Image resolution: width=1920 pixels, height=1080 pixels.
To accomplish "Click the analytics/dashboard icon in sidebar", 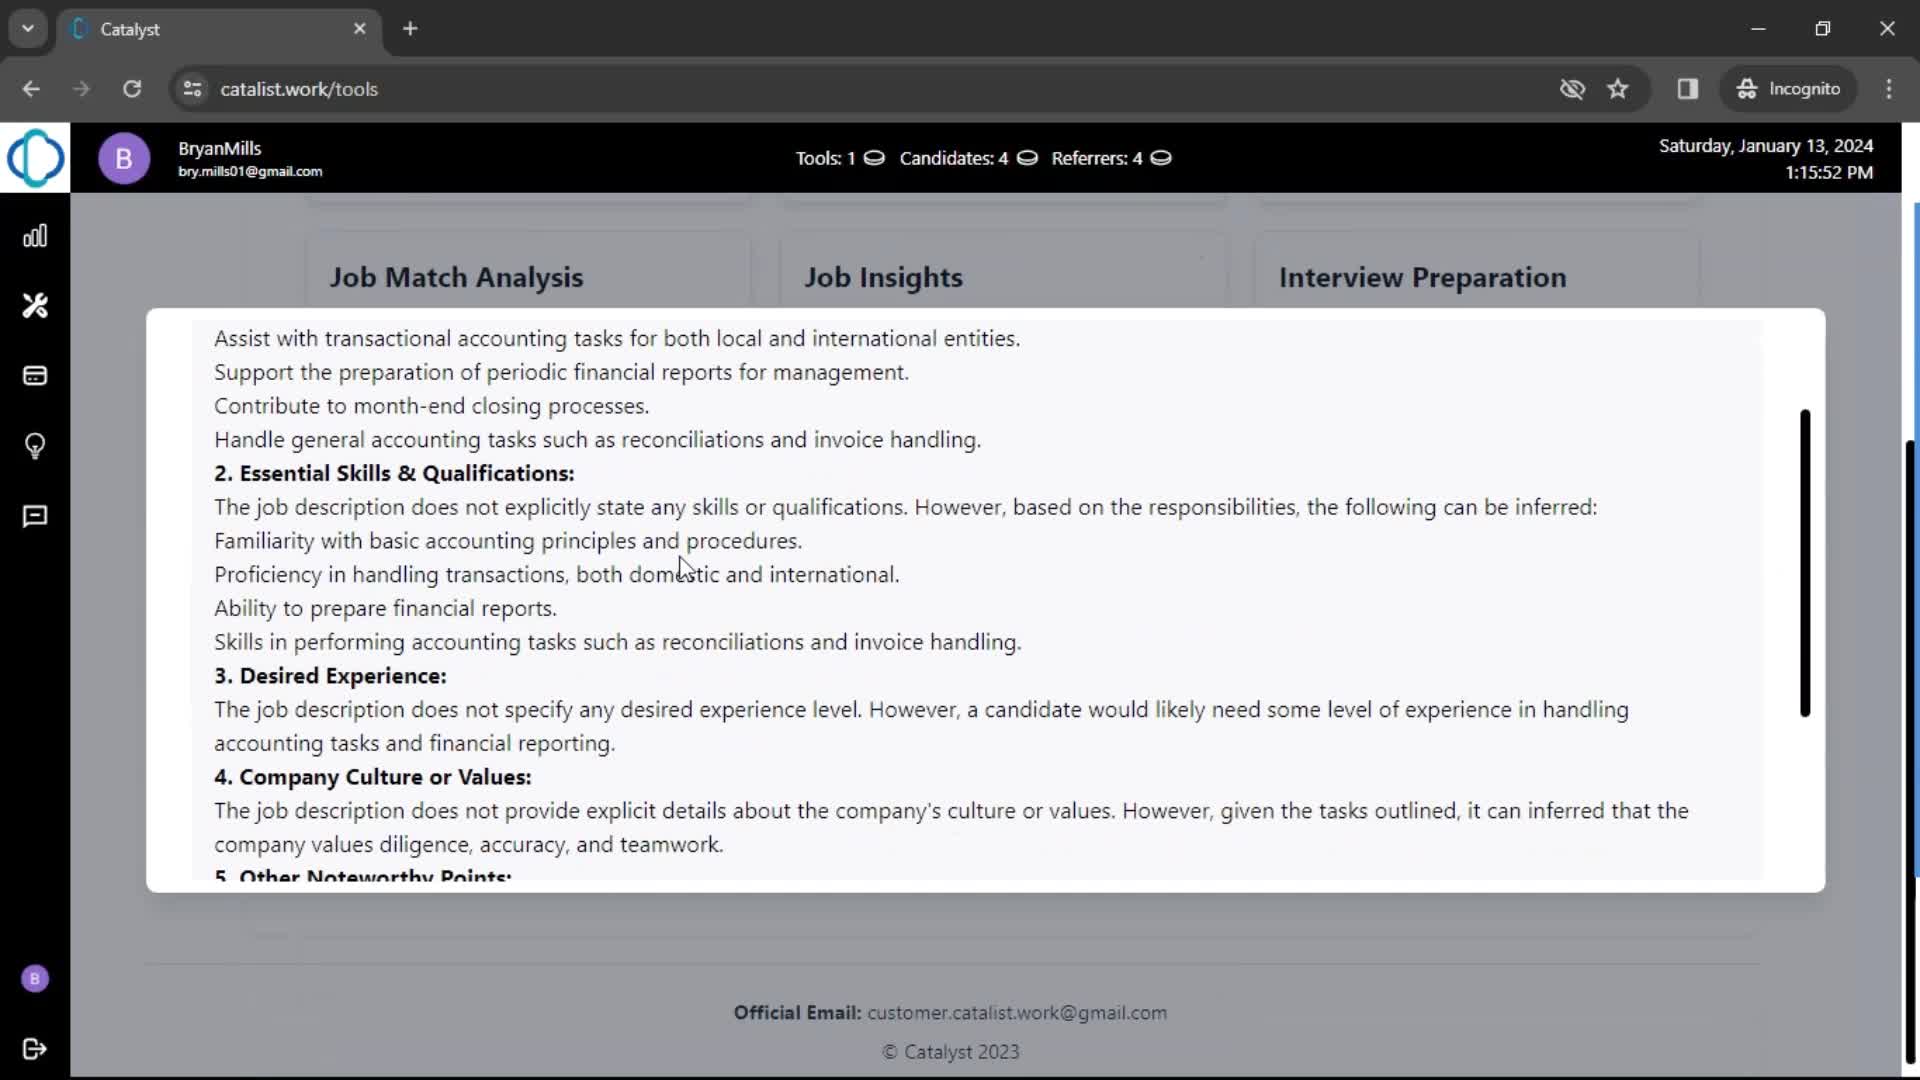I will [36, 235].
